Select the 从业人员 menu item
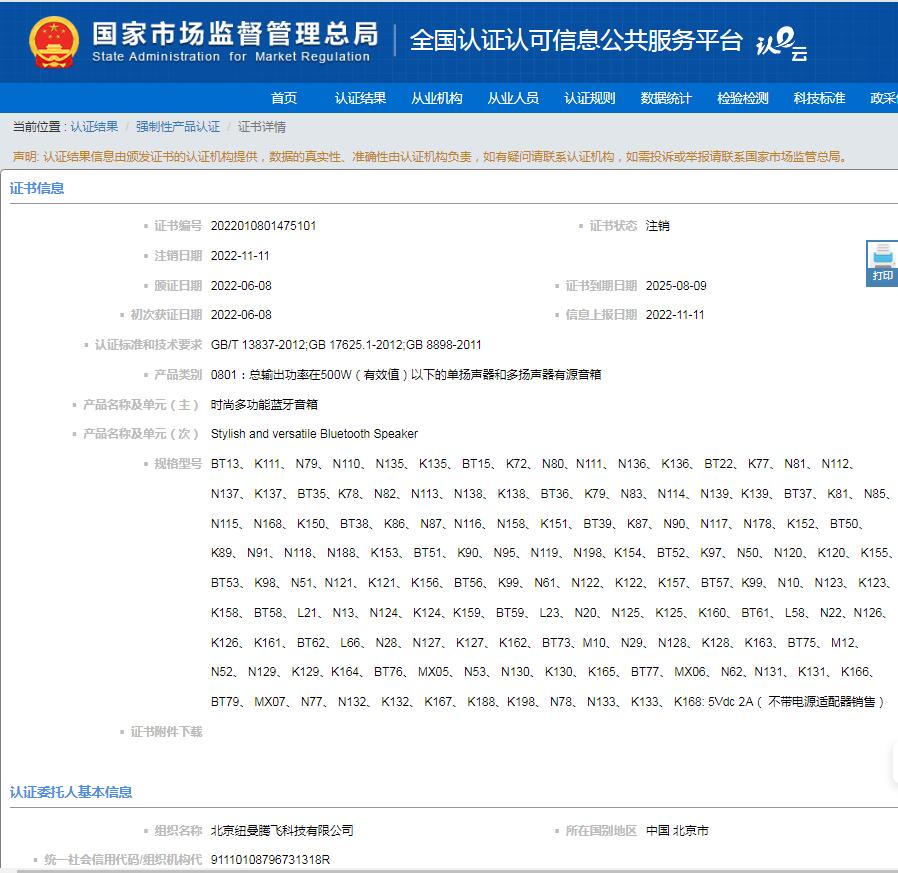The height and width of the screenshot is (873, 898). point(513,98)
